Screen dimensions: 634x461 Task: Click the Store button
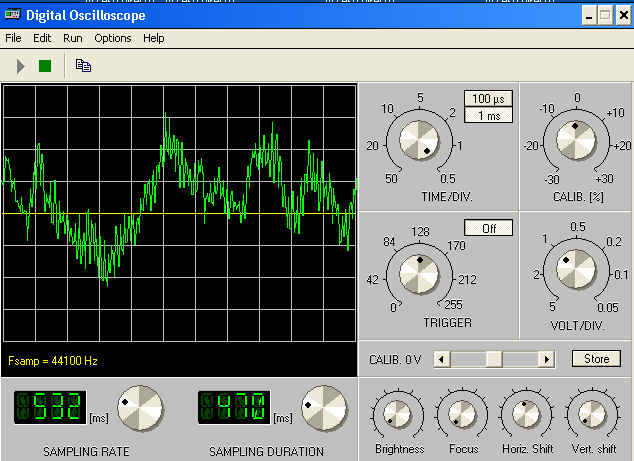click(596, 359)
